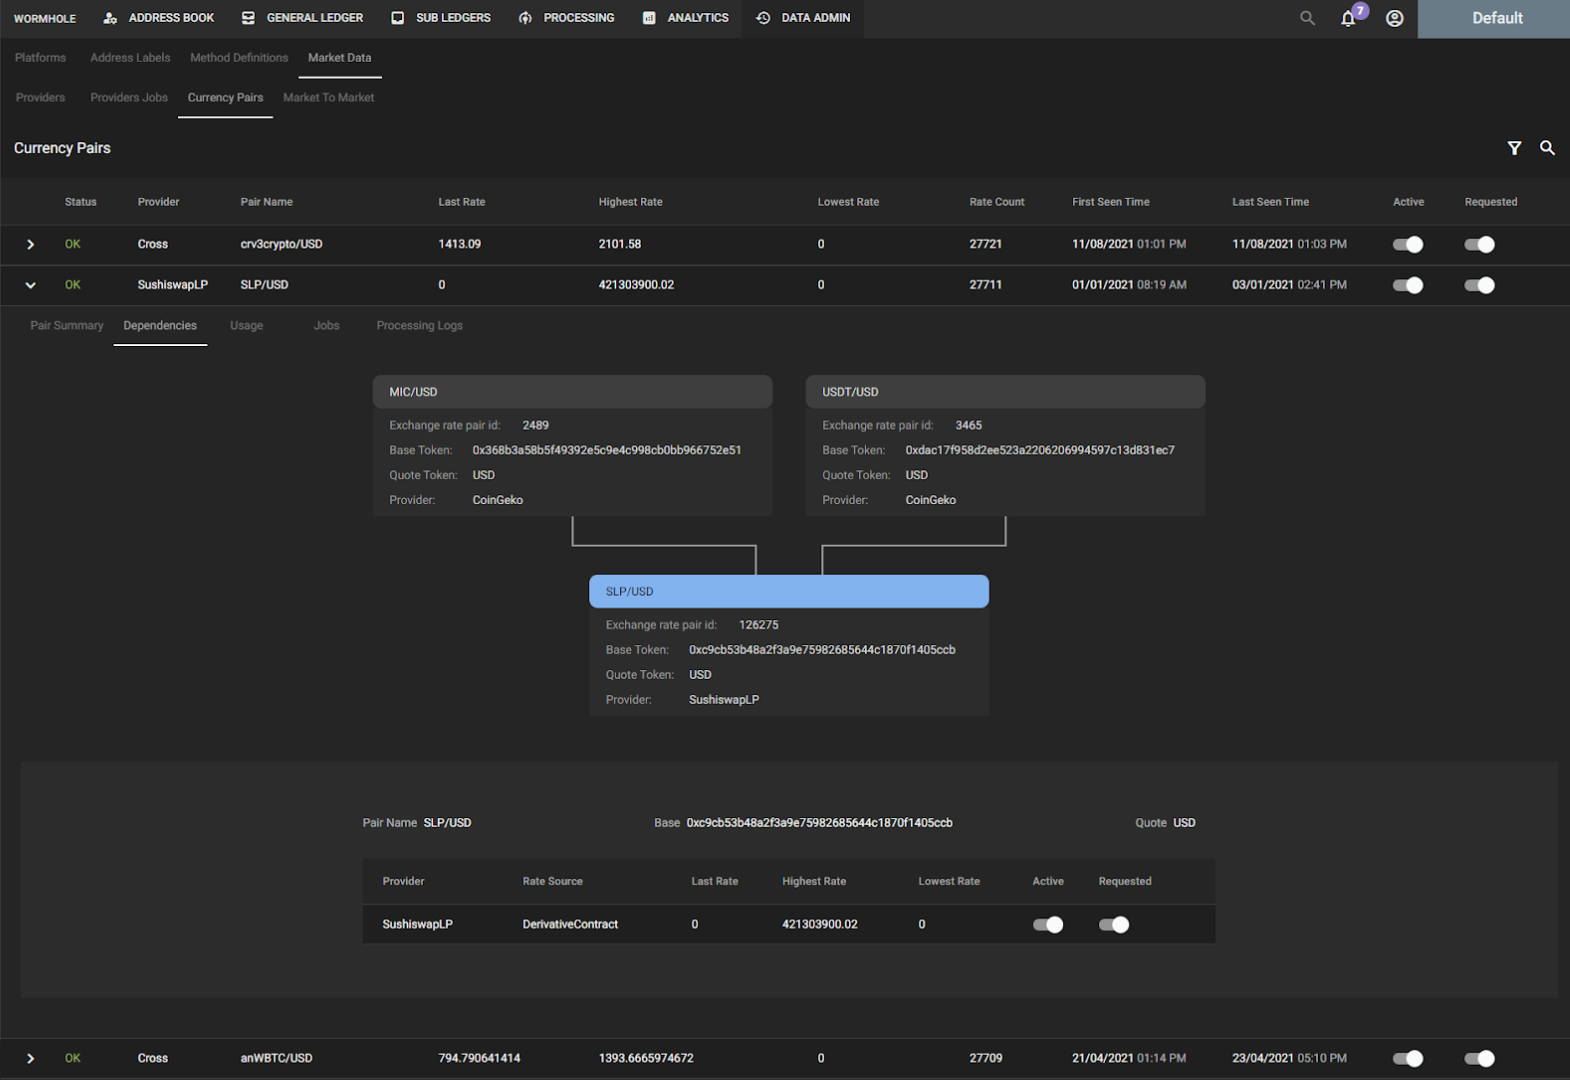Click Last Seen Time column header
The image size is (1570, 1080).
(x=1270, y=202)
